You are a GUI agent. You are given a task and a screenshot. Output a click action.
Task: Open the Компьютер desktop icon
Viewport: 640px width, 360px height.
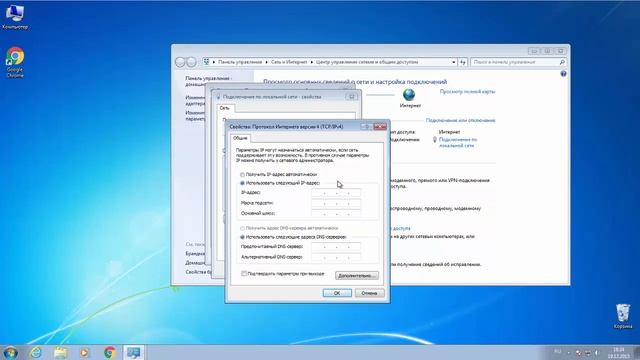coord(15,17)
